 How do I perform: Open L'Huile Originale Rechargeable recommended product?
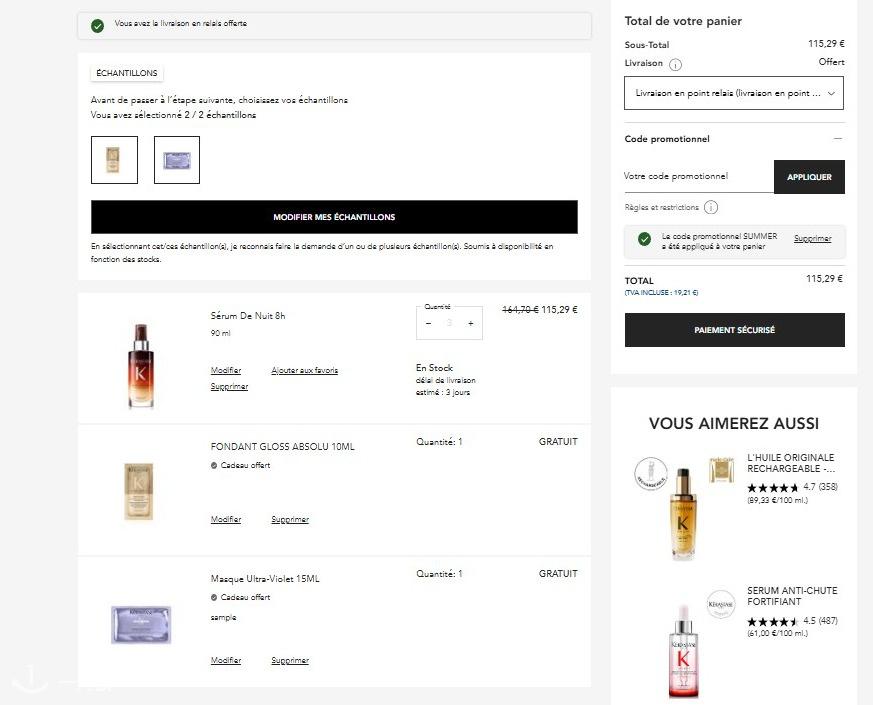(790, 461)
